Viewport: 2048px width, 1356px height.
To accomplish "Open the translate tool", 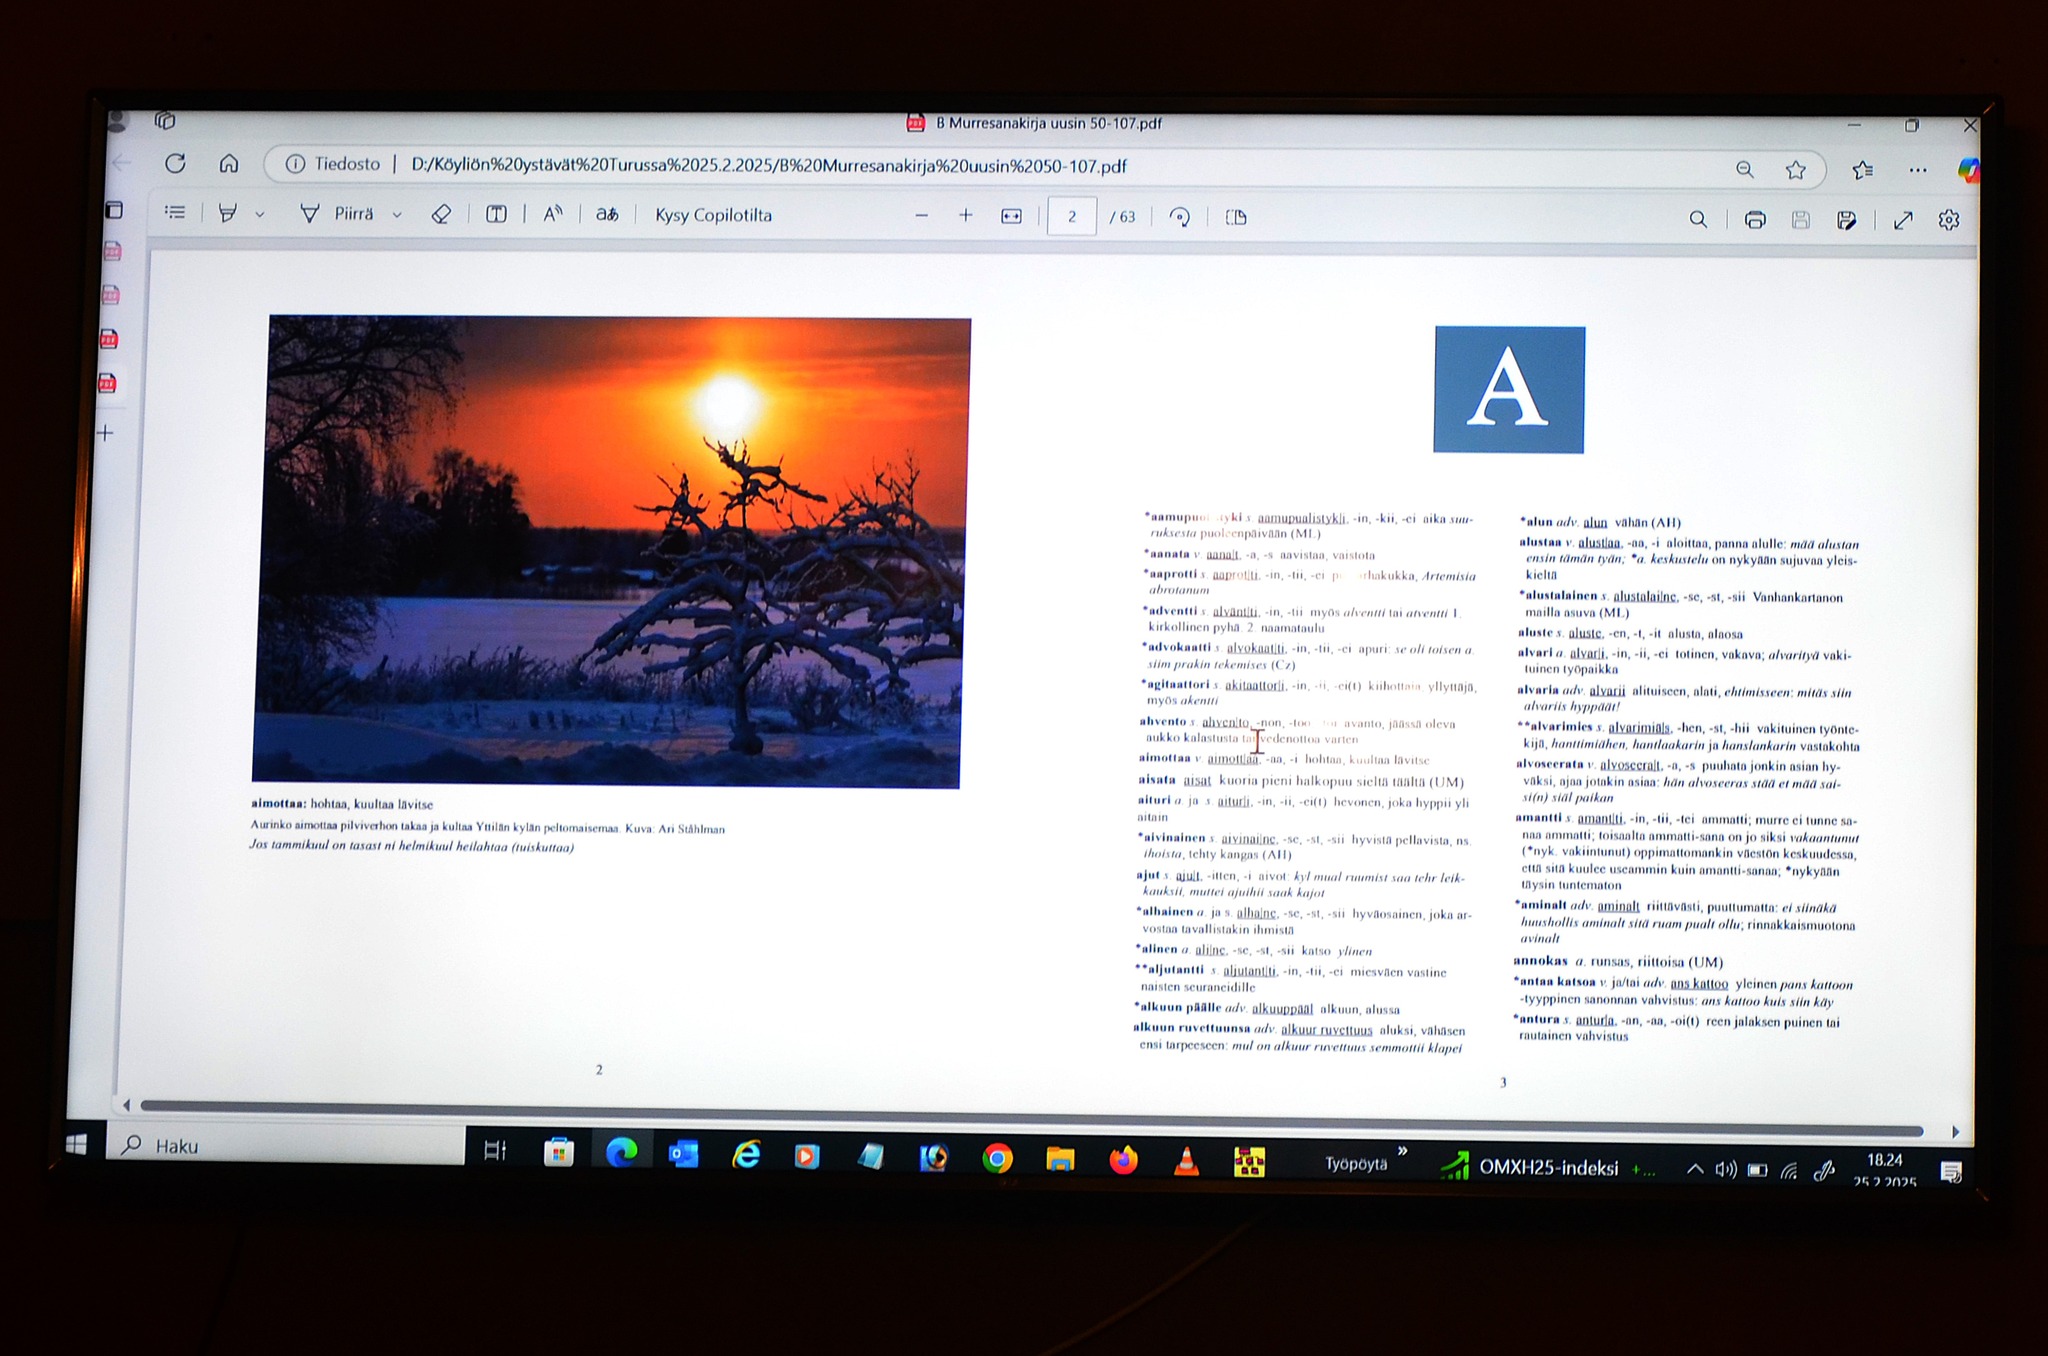I will tap(607, 215).
